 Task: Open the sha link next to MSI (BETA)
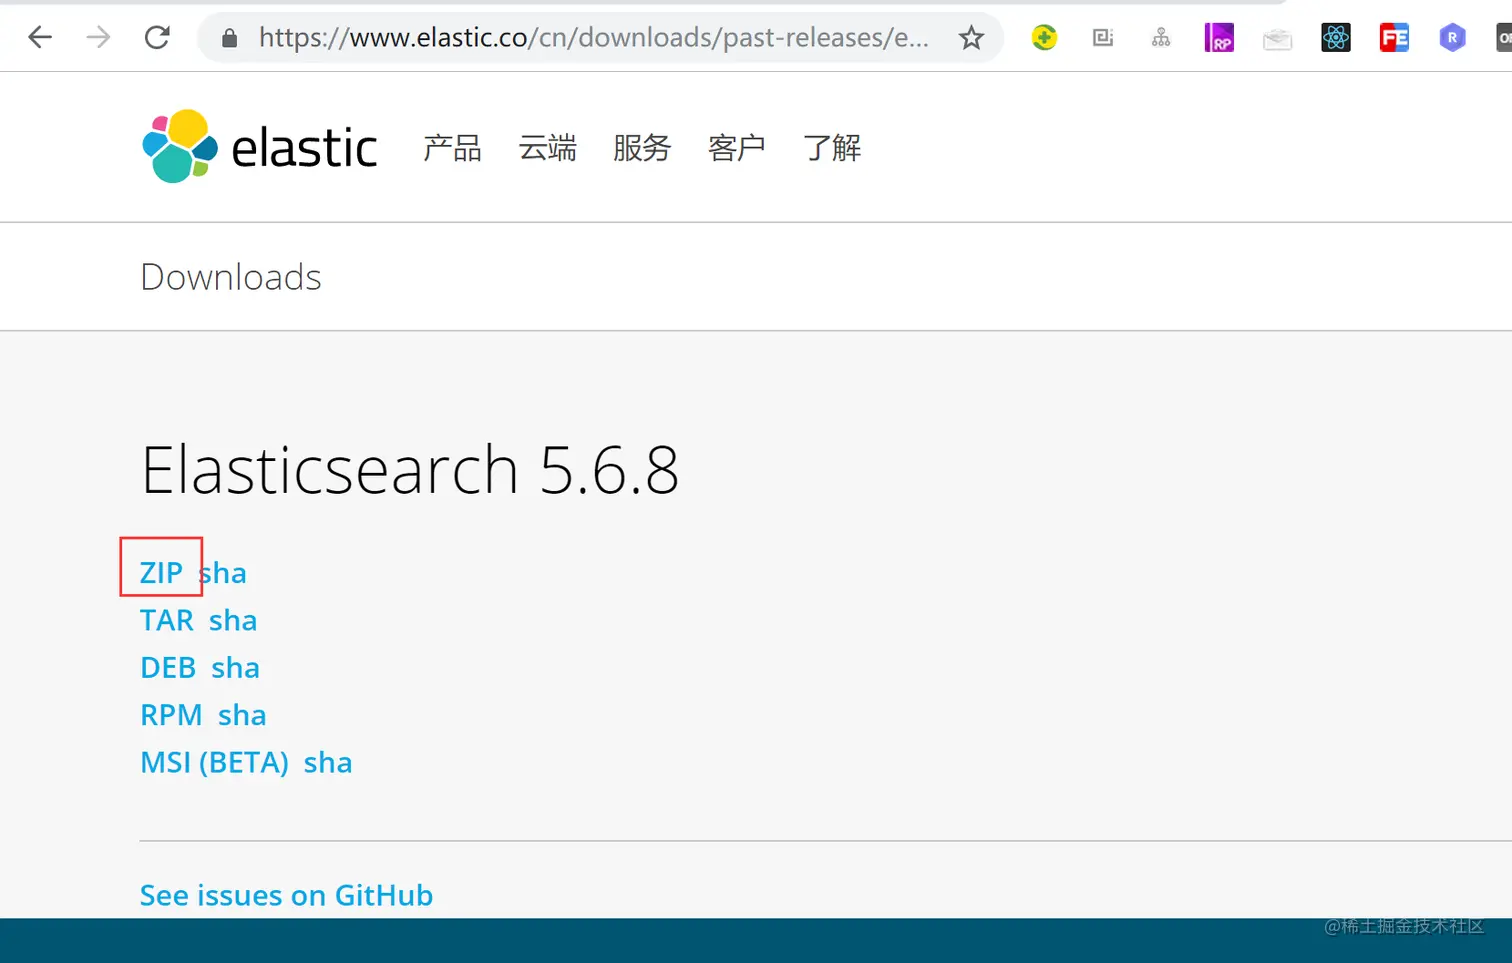point(328,763)
